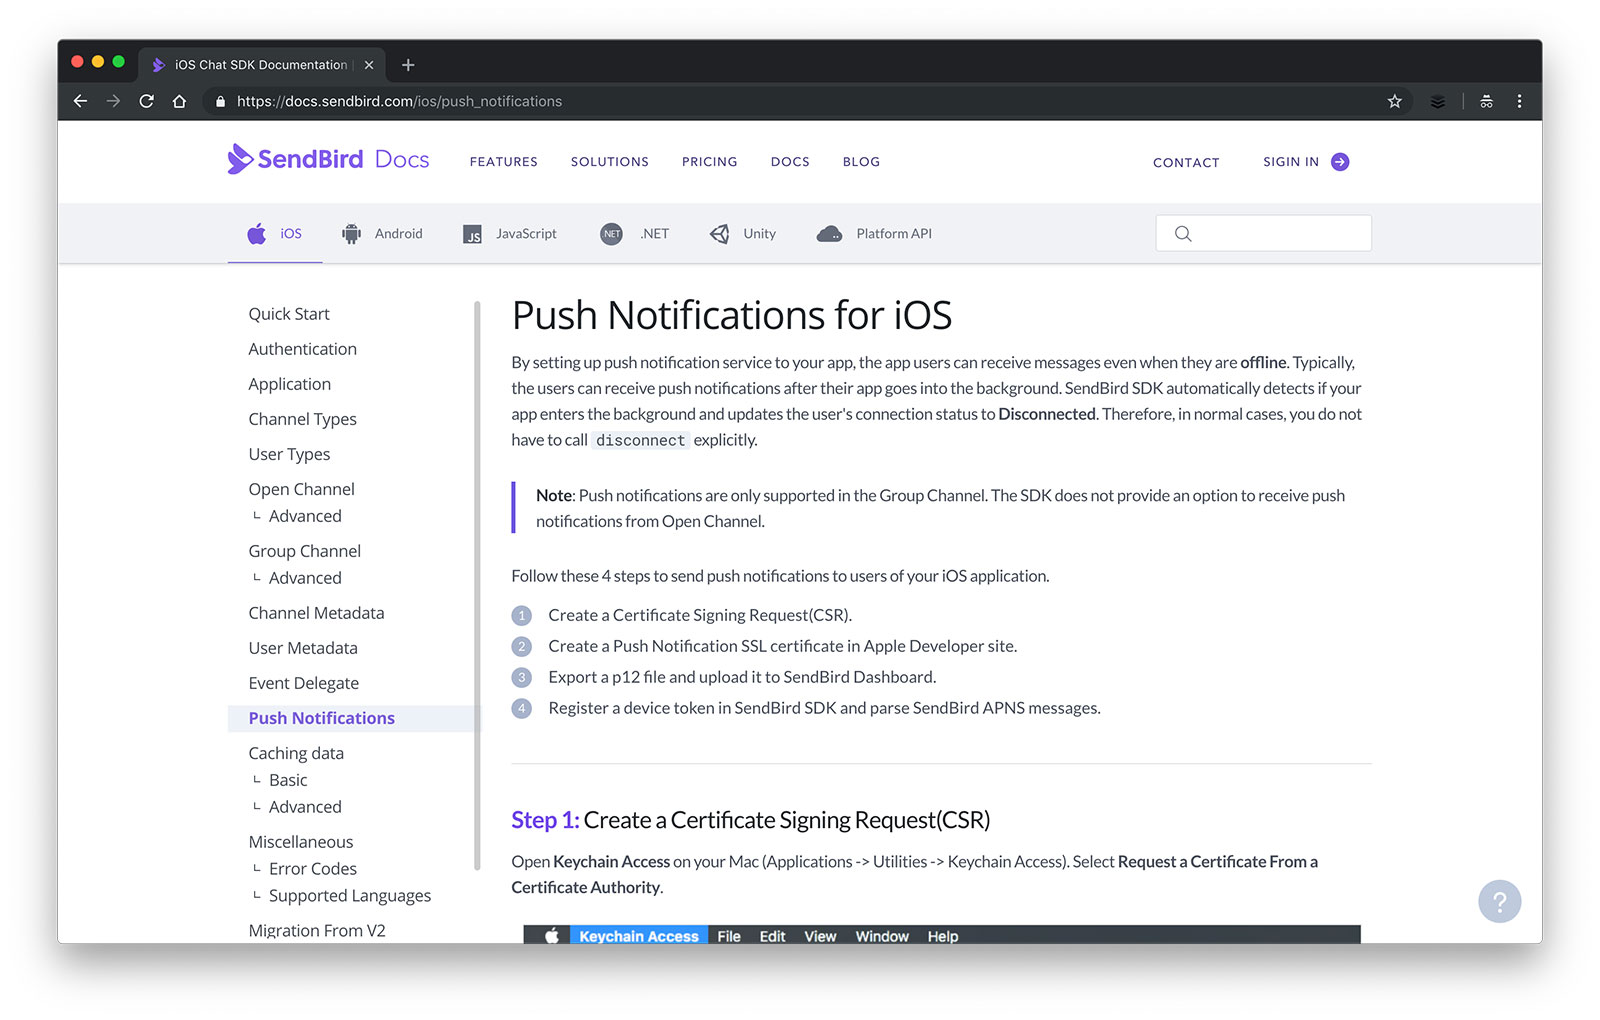
Task: Click the lock icon in the address bar
Action: pos(220,101)
